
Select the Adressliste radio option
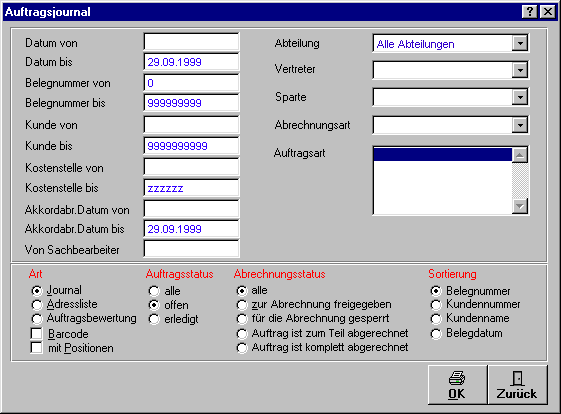coord(36,305)
